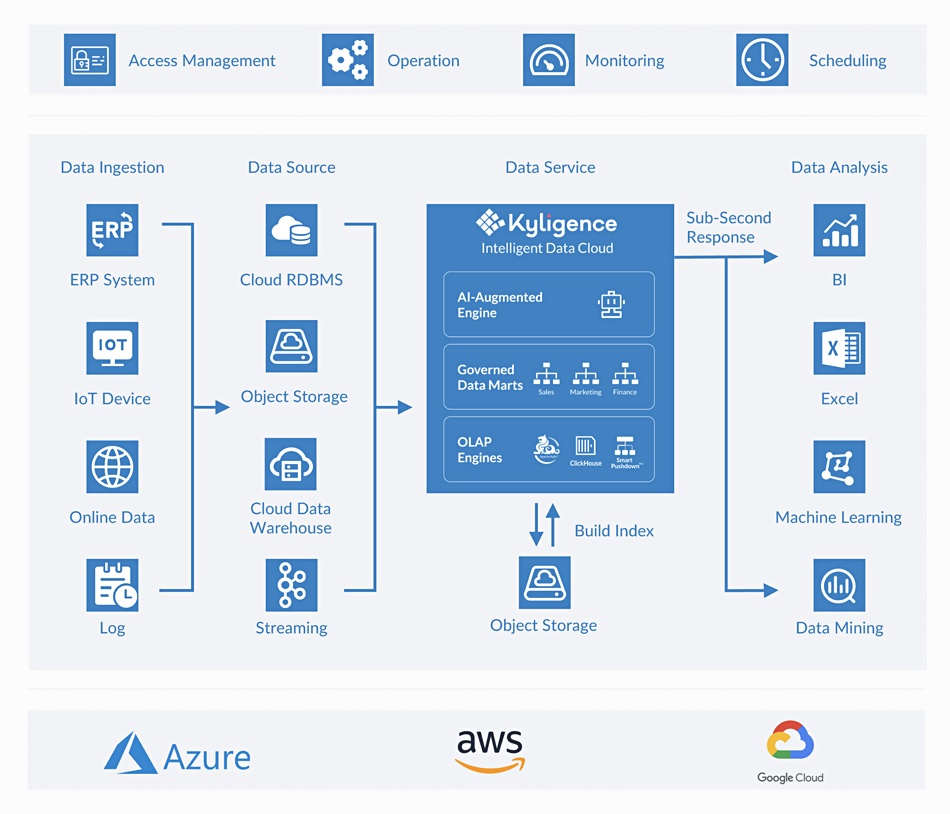
Task: Select the AI-Augmented Engine robot icon
Action: coord(611,304)
